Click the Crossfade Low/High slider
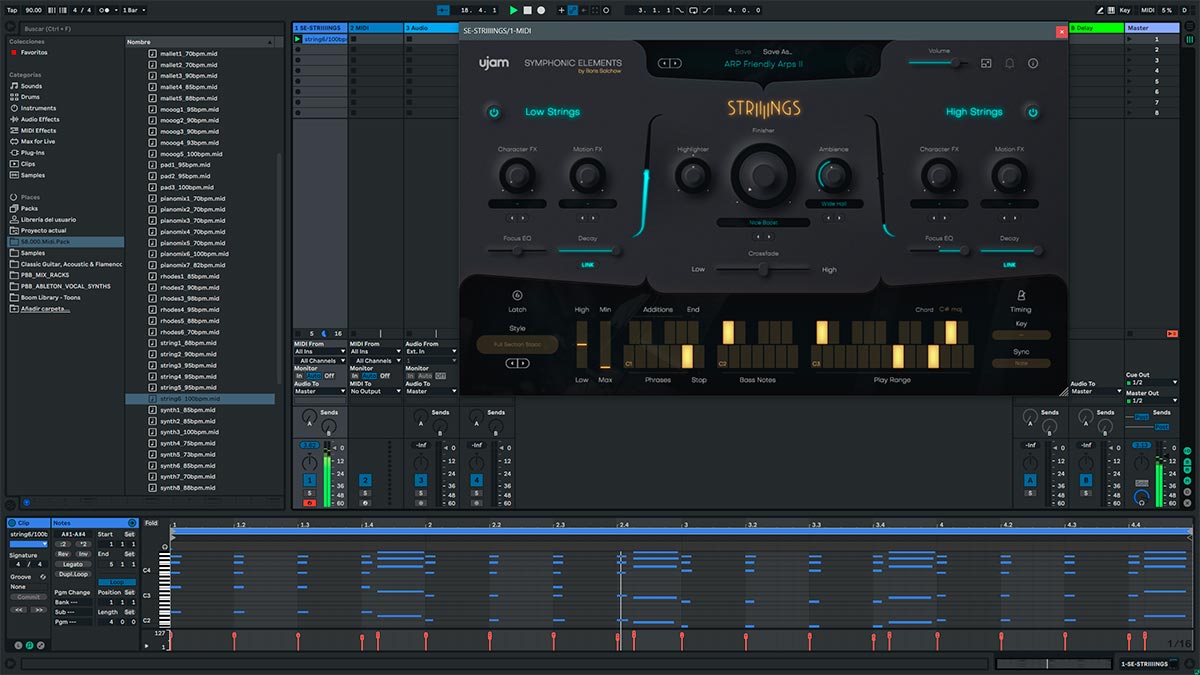Screen dimensions: 1200x675 coord(763,269)
